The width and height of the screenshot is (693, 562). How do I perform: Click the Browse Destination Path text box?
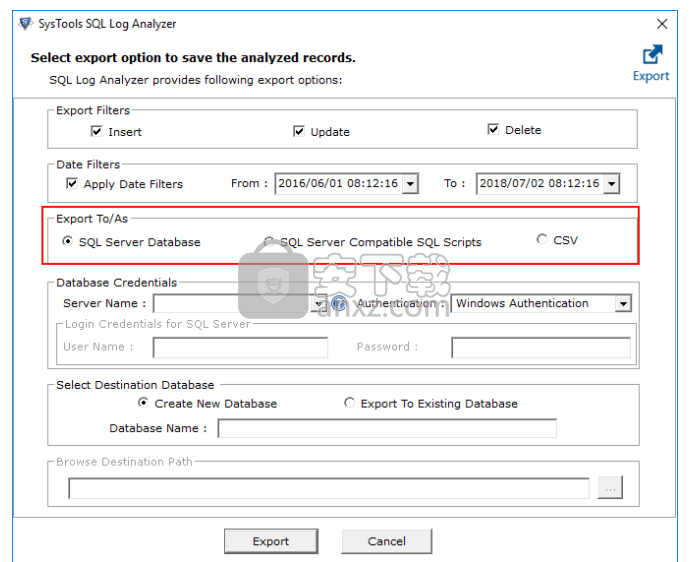pos(329,488)
